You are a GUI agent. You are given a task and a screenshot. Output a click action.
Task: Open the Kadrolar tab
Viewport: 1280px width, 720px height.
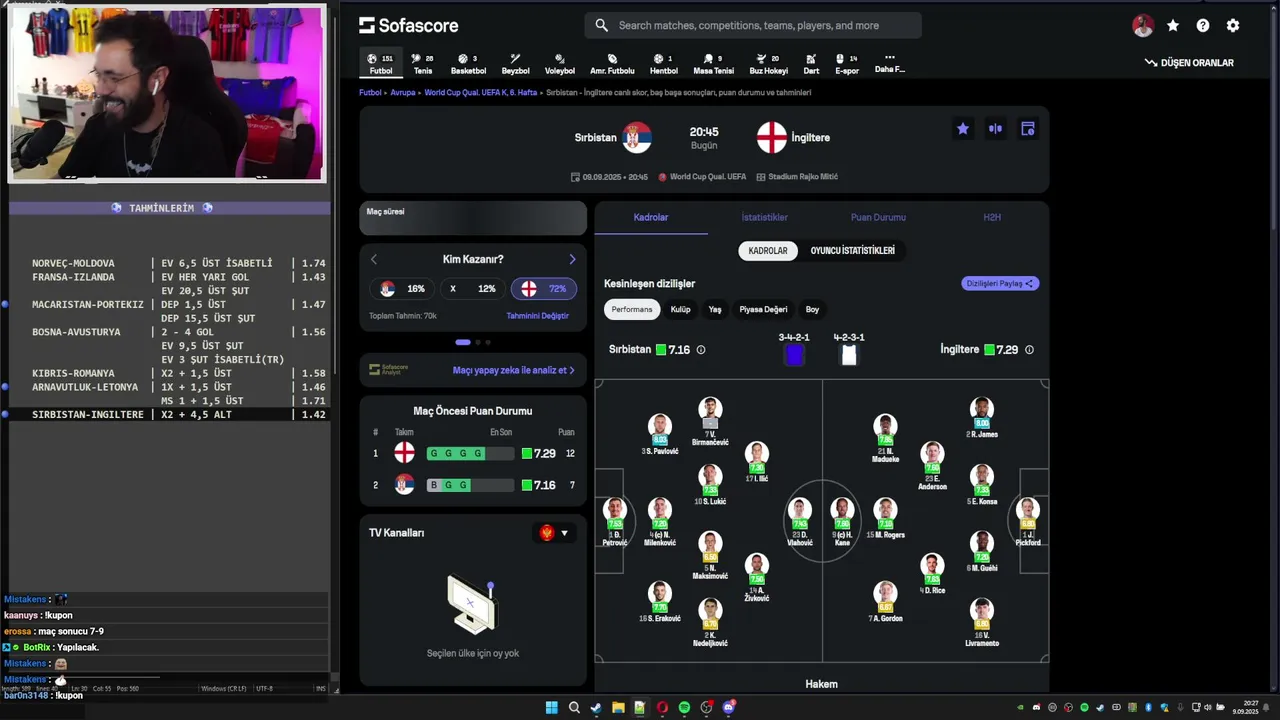coord(651,217)
